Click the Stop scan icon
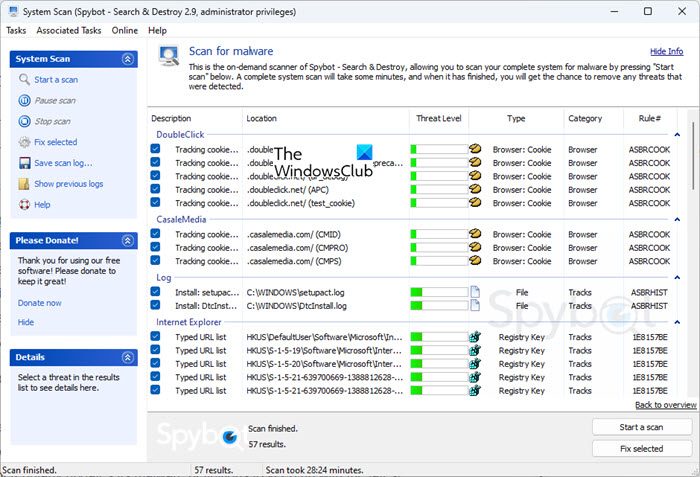The width and height of the screenshot is (700, 477). 24,122
